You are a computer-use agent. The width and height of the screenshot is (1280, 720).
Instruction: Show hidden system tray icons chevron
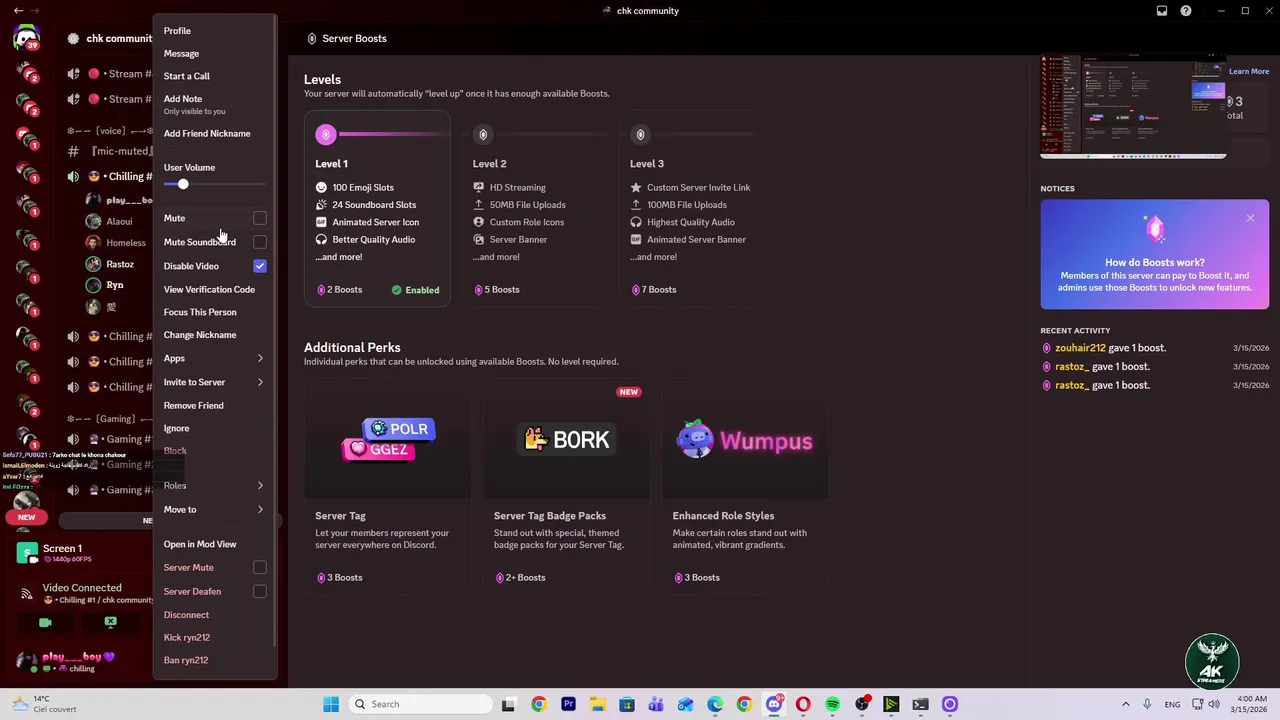point(1125,704)
